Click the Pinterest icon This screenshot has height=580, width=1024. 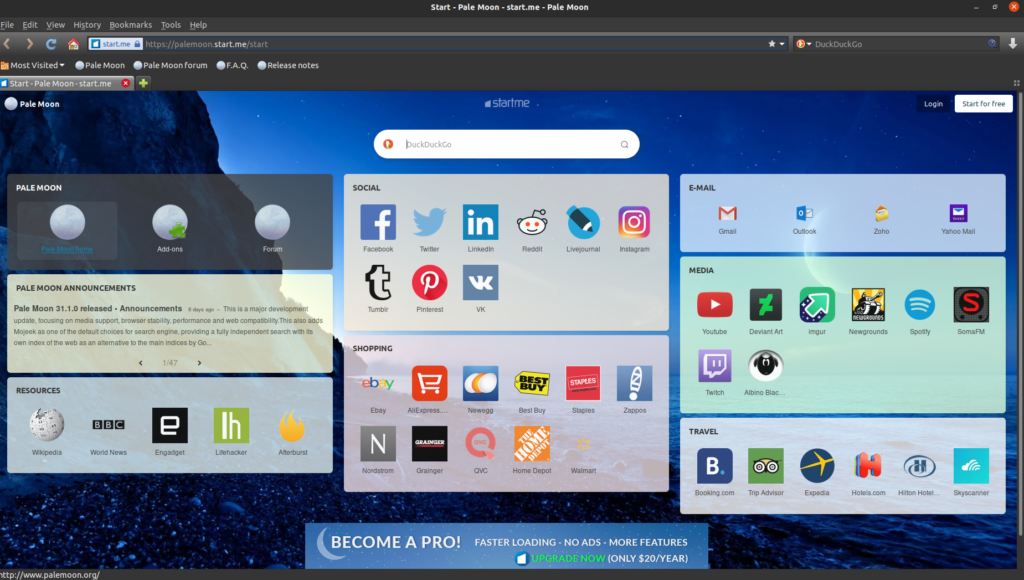click(429, 283)
